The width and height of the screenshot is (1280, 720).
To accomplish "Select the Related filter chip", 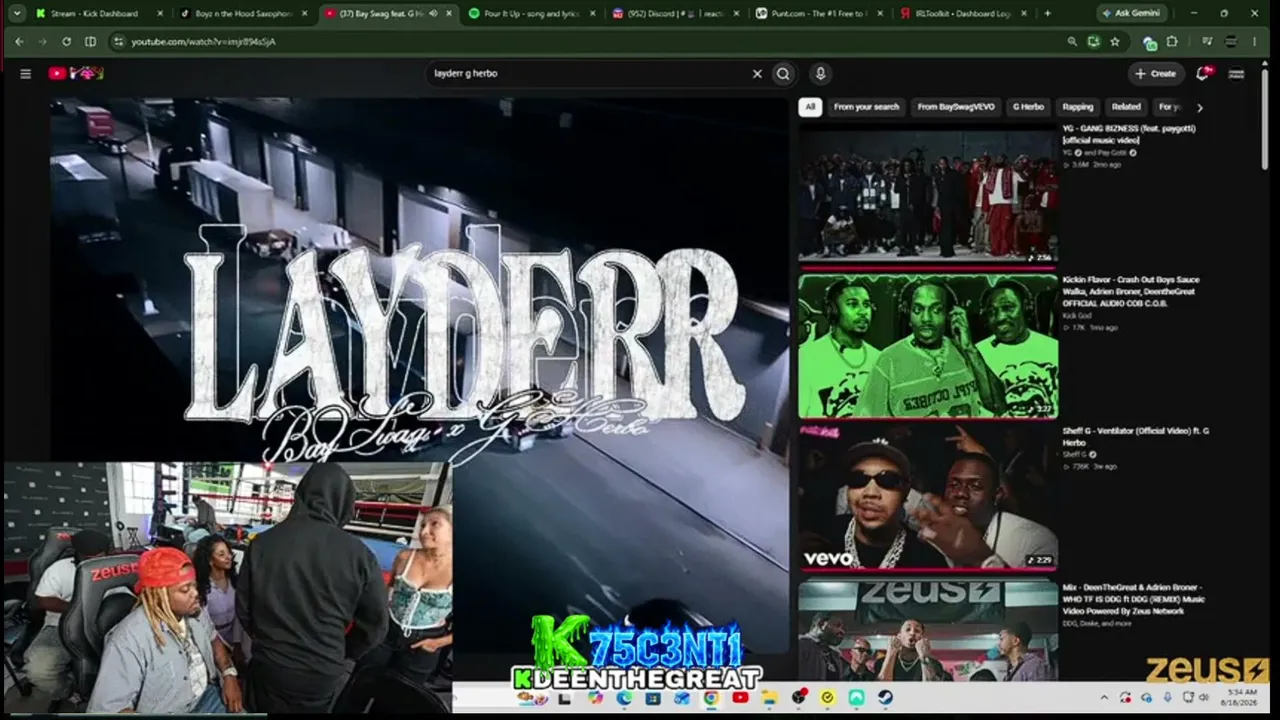I will click(1126, 107).
